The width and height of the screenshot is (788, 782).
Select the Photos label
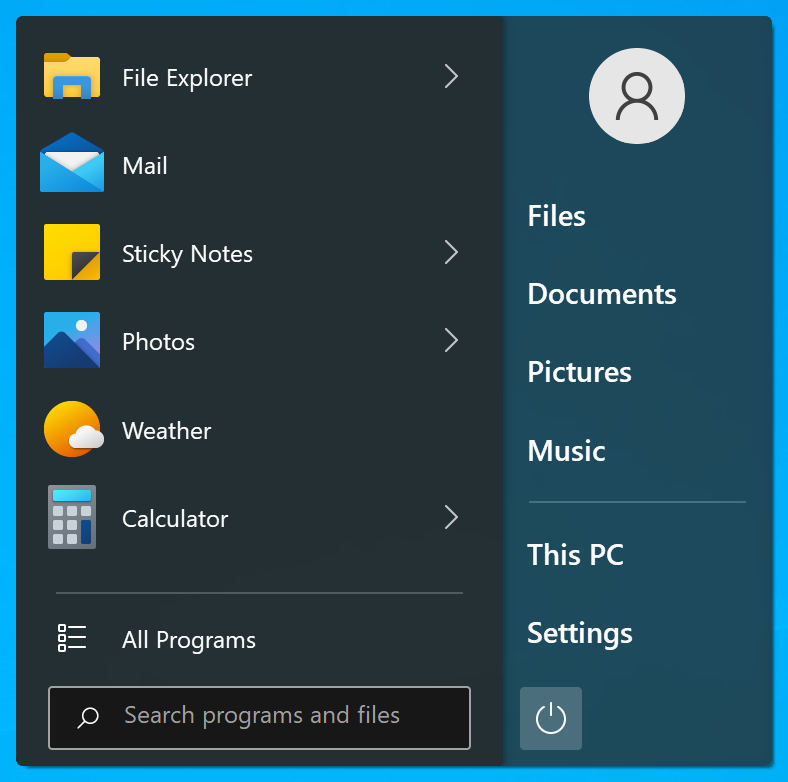pyautogui.click(x=158, y=342)
